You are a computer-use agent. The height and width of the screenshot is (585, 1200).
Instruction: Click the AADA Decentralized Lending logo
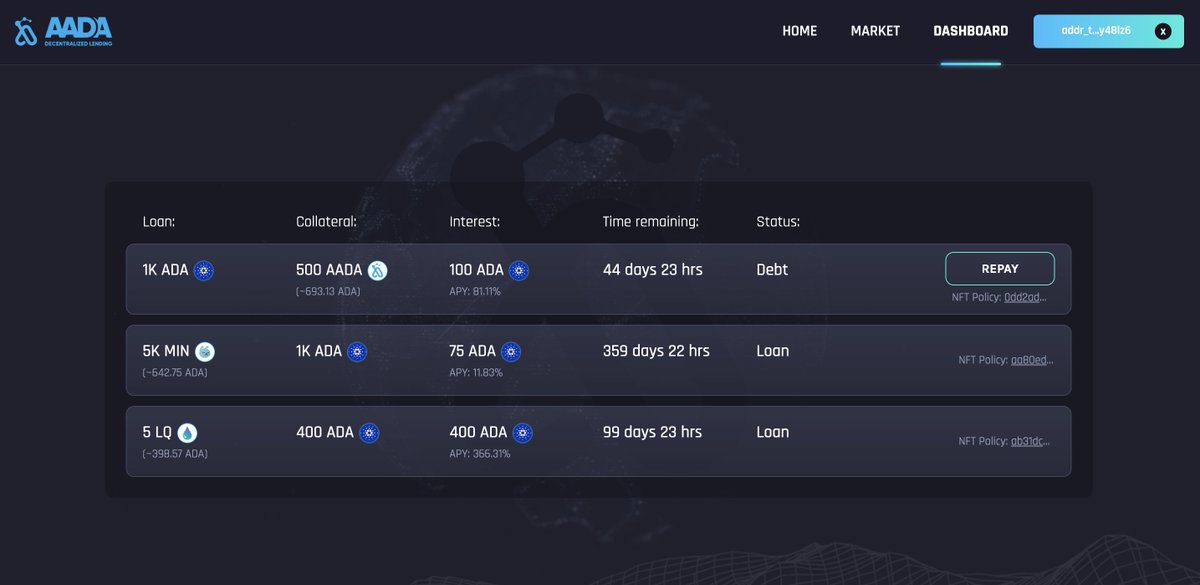pyautogui.click(x=63, y=31)
